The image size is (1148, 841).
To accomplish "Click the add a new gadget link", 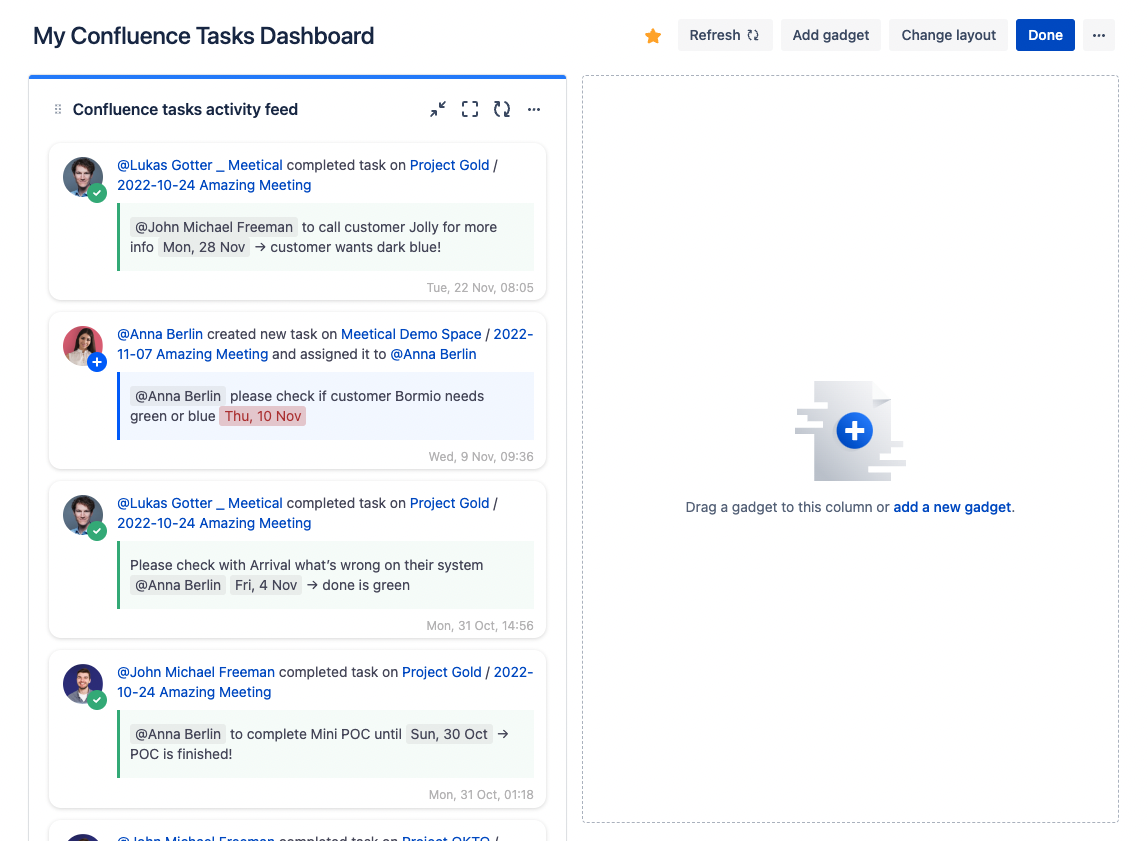I will pos(952,507).
